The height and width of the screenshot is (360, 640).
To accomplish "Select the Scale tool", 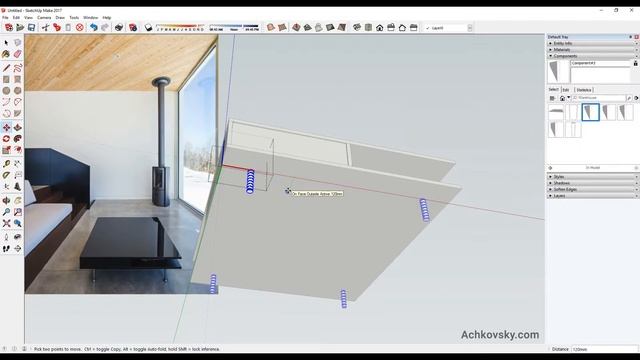I will [6, 151].
